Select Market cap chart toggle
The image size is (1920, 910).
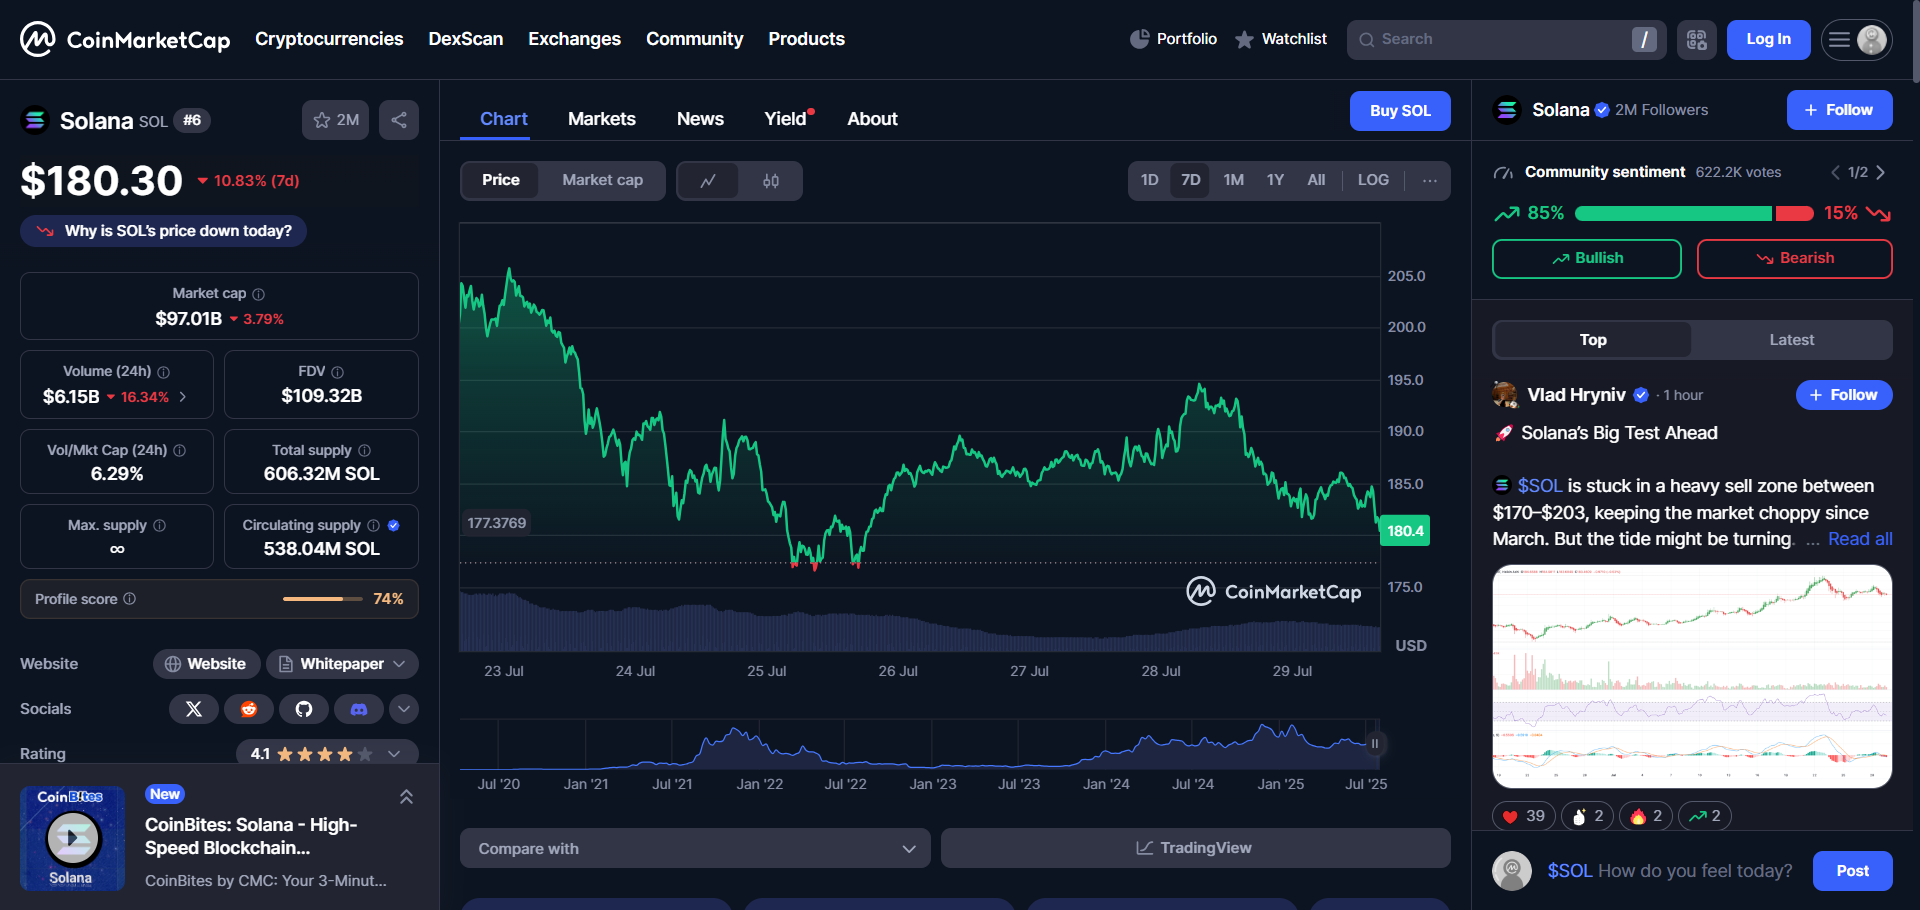(602, 181)
